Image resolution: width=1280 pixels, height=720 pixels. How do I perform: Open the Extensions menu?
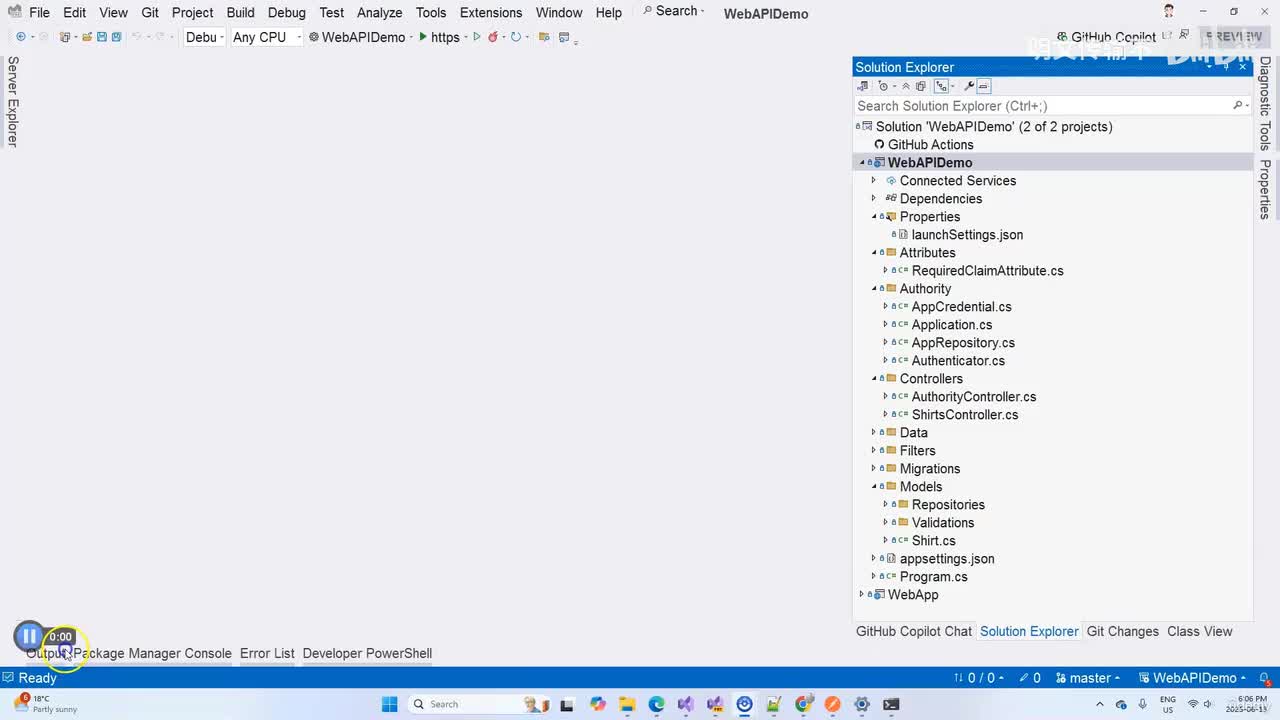click(x=491, y=13)
